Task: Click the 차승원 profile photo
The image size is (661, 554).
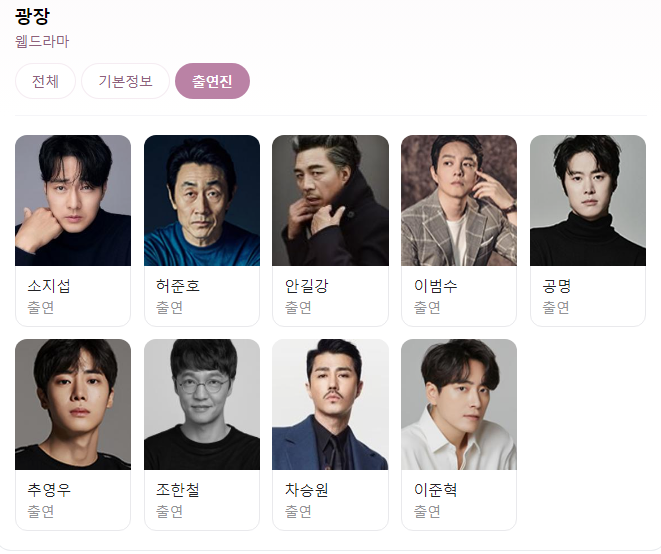Action: [x=330, y=404]
